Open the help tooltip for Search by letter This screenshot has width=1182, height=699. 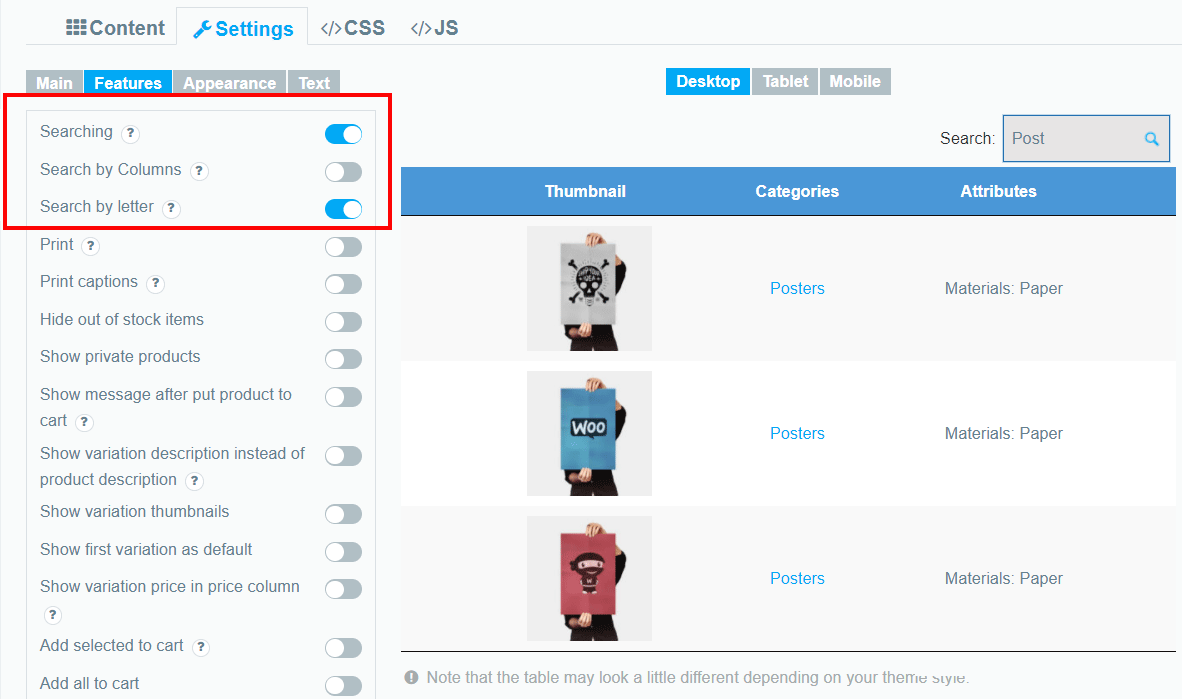coord(171,208)
